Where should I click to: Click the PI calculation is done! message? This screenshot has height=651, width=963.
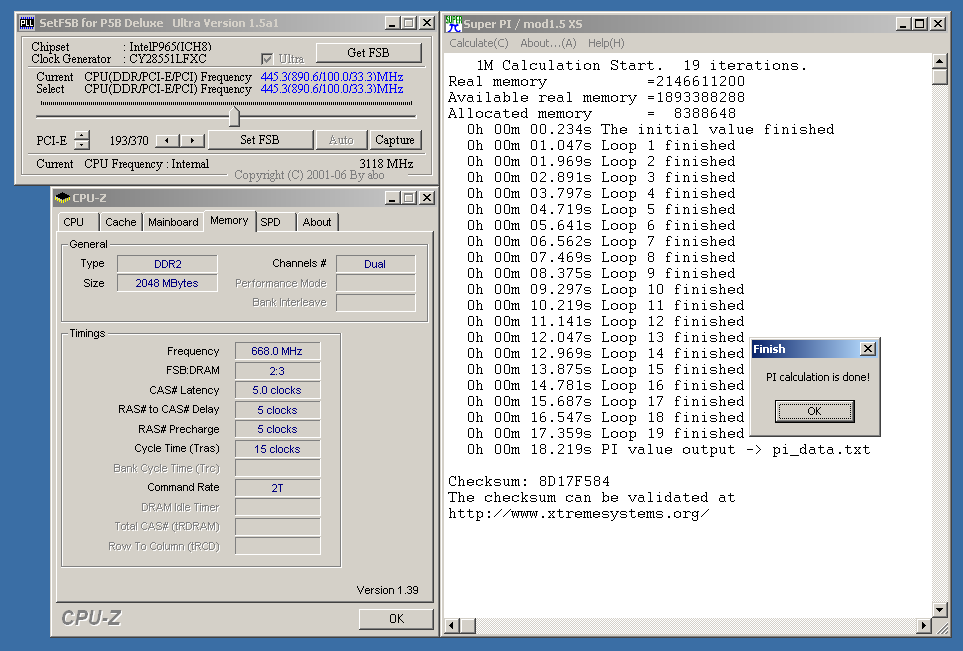point(818,377)
